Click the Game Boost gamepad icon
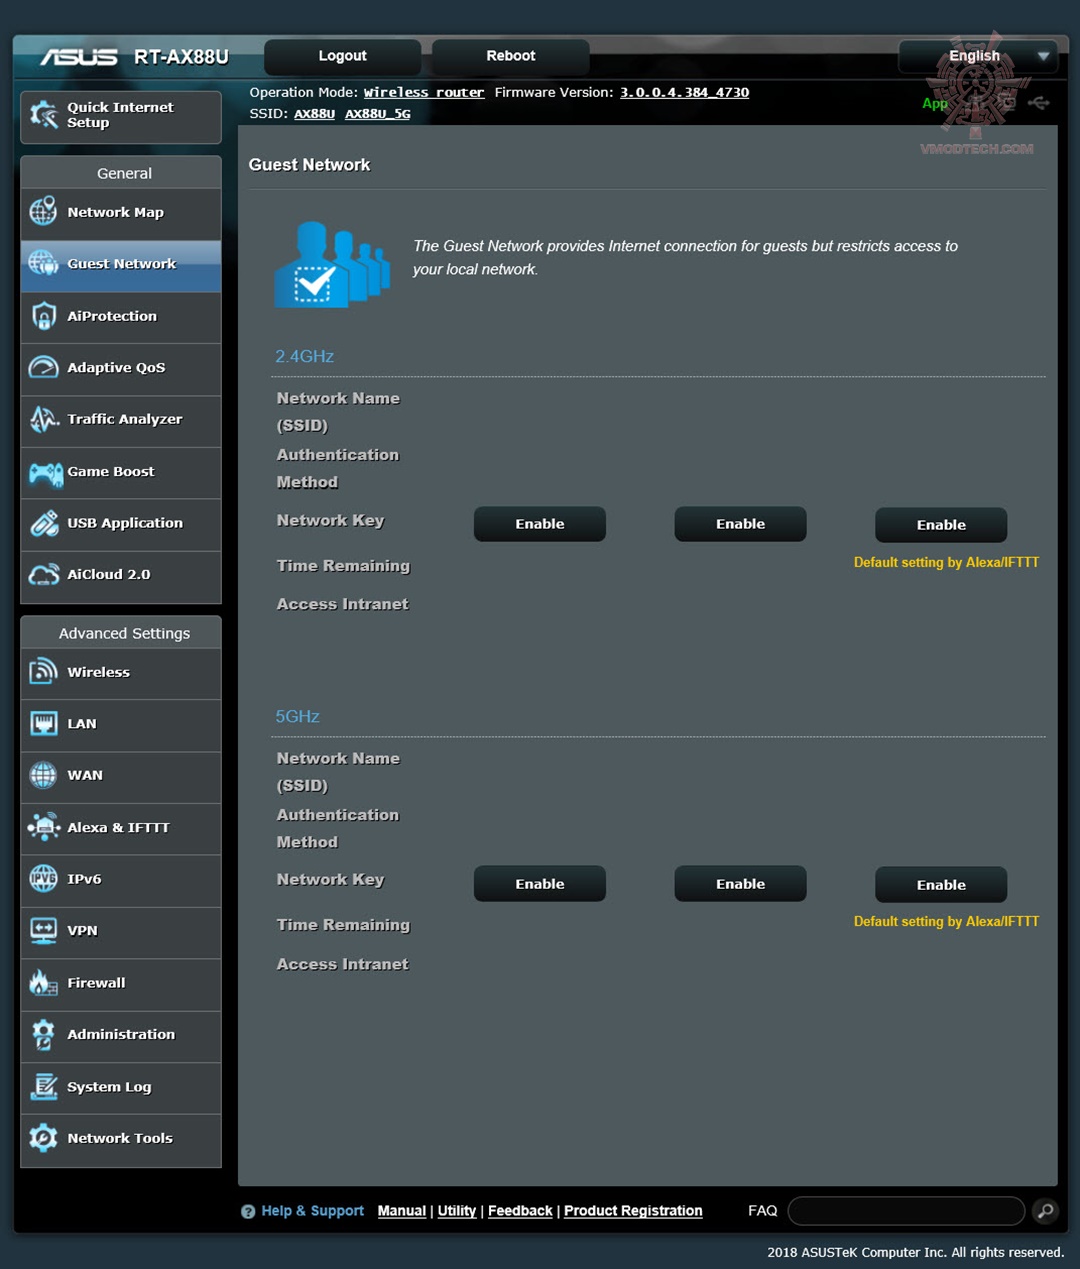The image size is (1080, 1269). (x=45, y=472)
